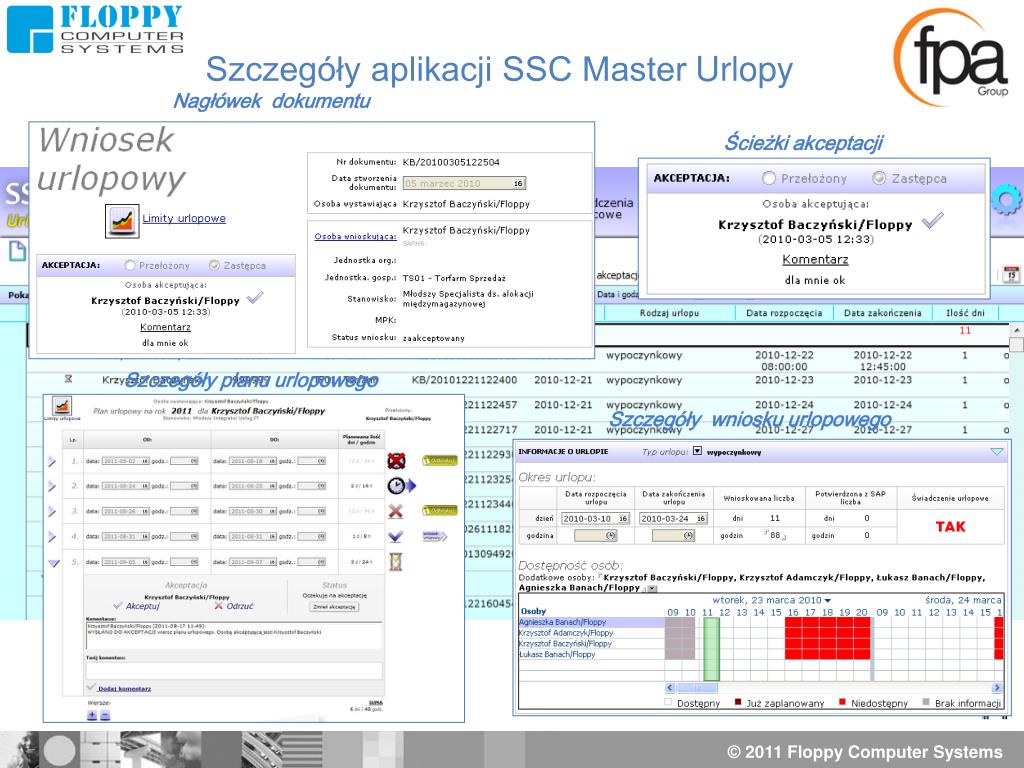
Task: Click the Osoba wnioskująca link
Action: click(x=355, y=236)
